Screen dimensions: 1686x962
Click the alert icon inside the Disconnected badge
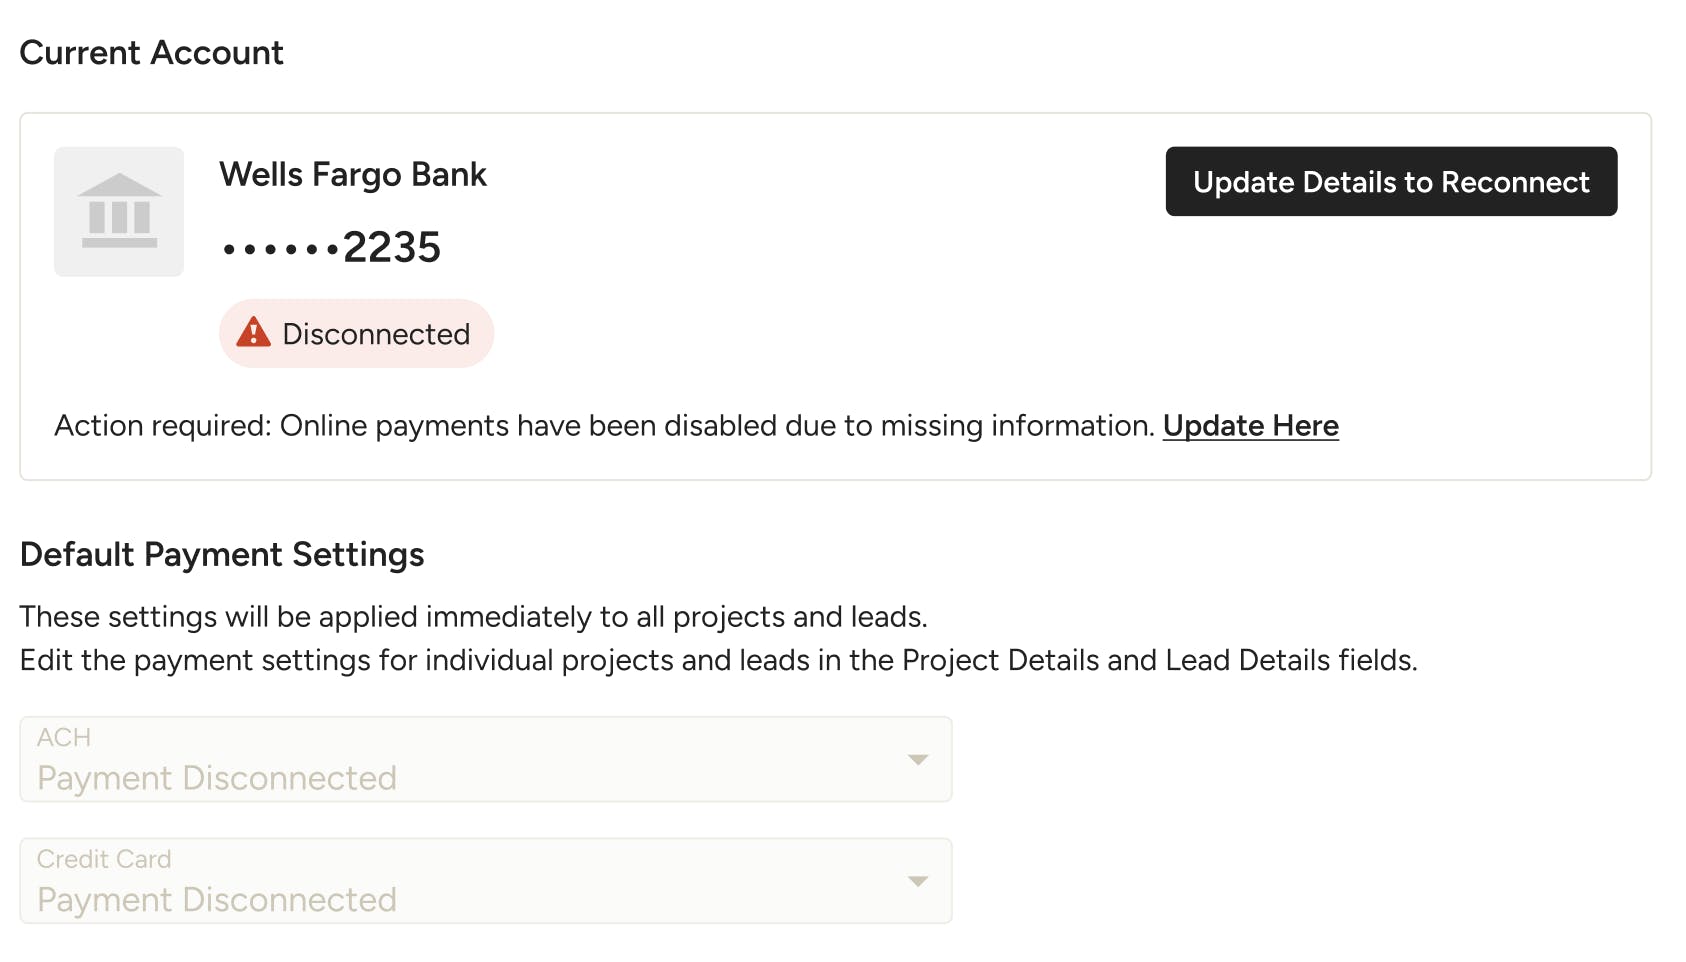pos(255,333)
